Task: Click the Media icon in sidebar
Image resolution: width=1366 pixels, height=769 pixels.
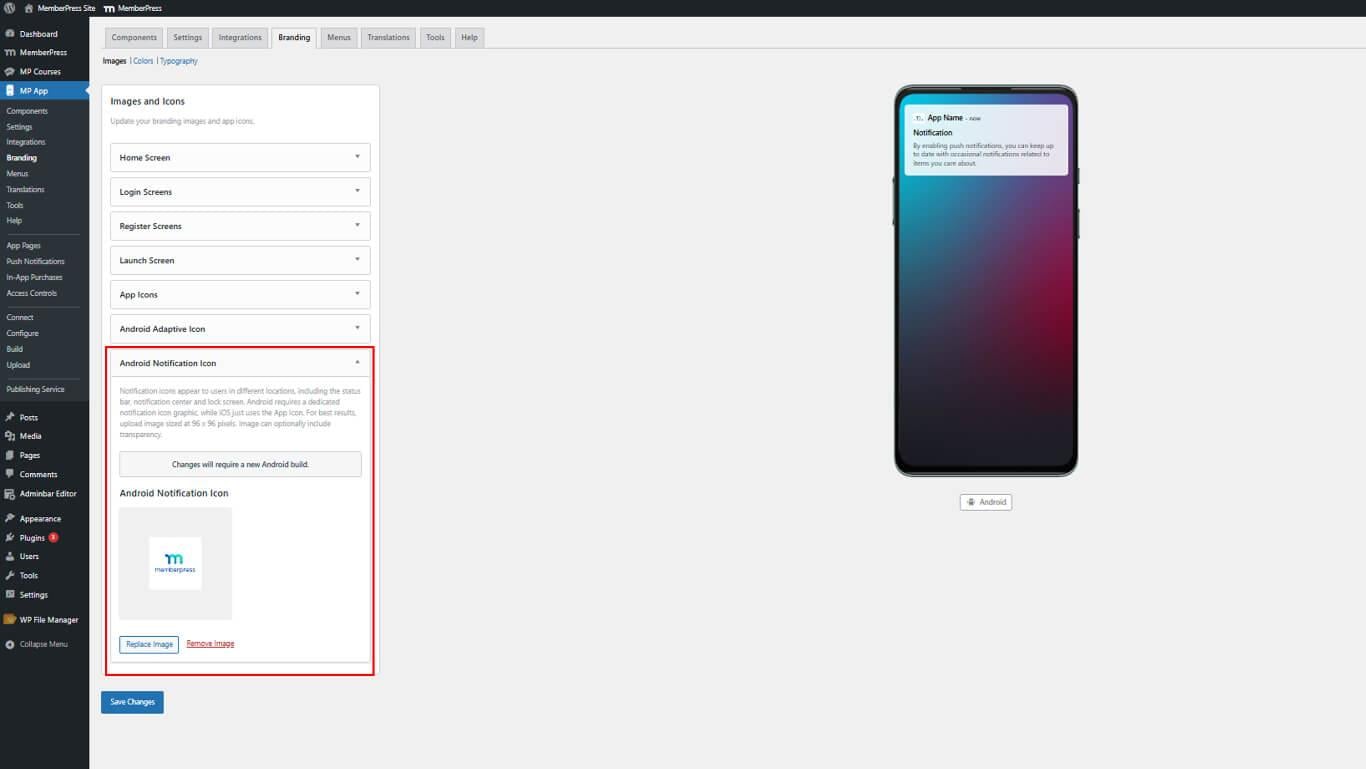Action: click(10, 436)
